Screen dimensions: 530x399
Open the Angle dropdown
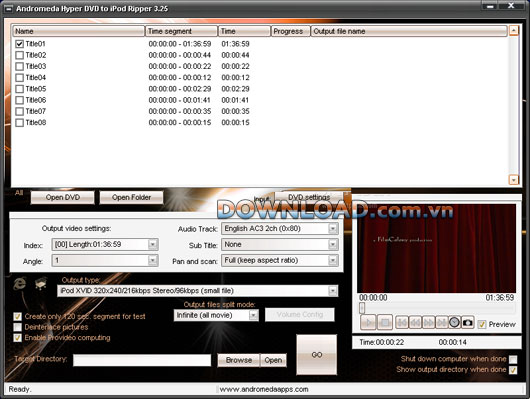coord(153,260)
